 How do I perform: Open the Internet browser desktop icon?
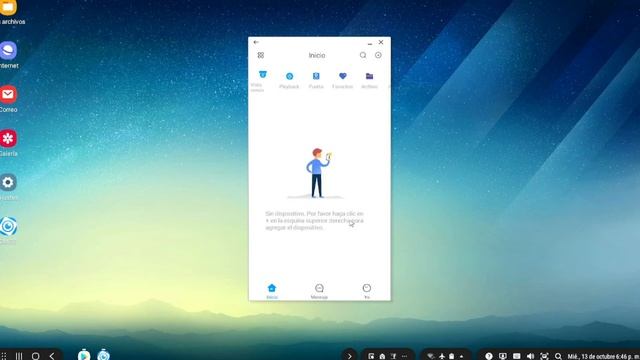(8, 51)
